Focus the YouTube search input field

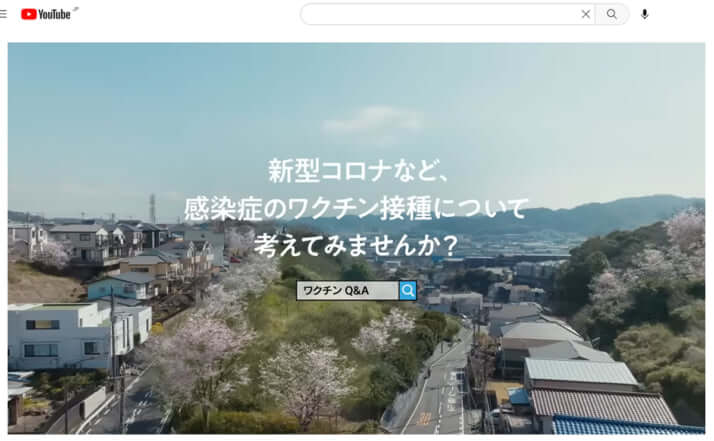click(x=440, y=14)
